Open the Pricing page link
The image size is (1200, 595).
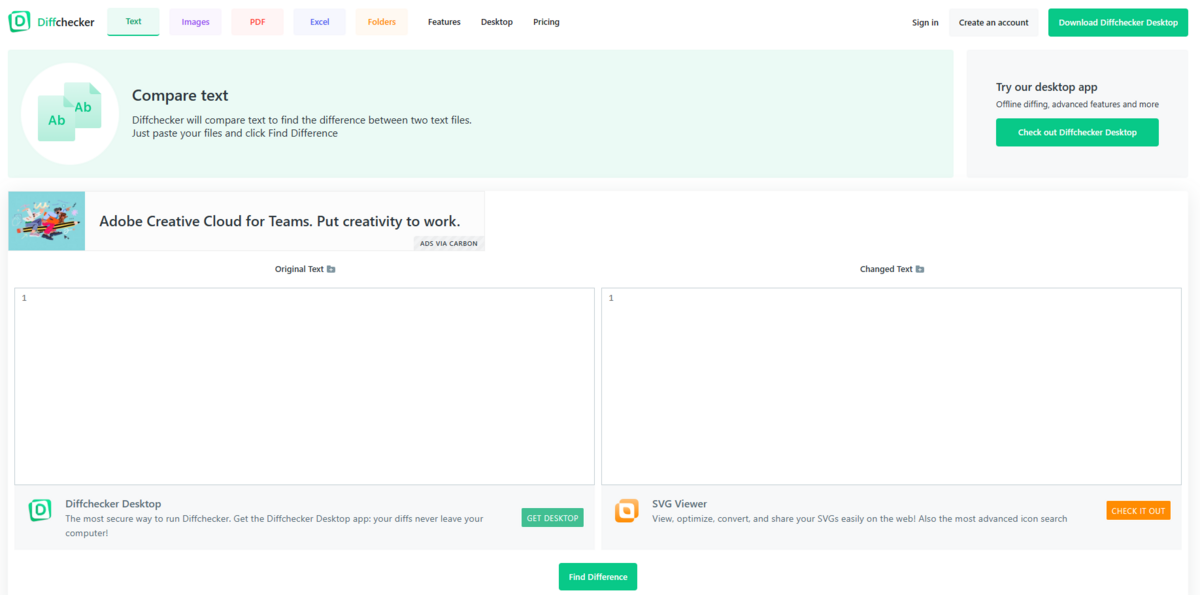click(x=546, y=22)
